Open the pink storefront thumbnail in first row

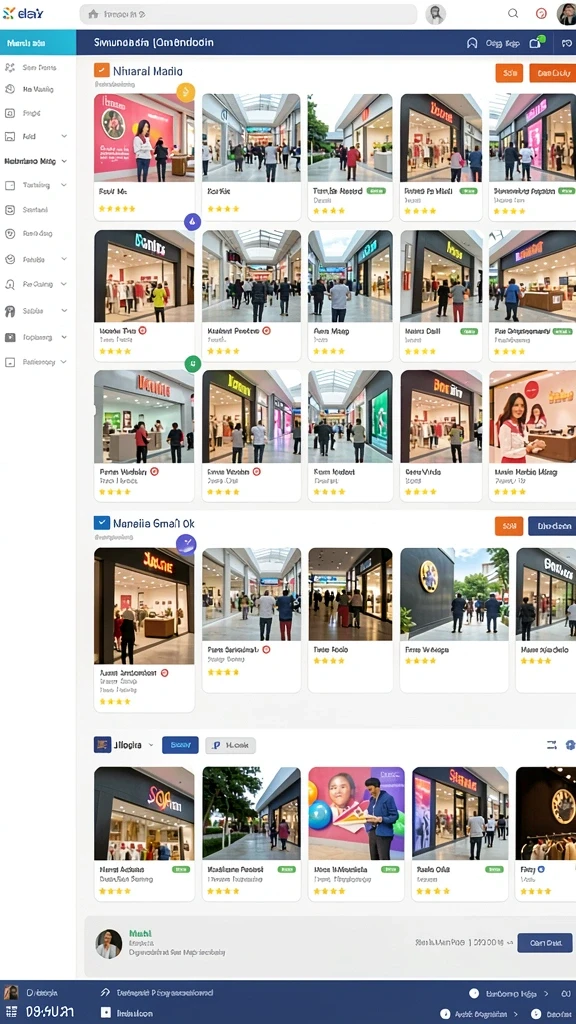point(144,137)
